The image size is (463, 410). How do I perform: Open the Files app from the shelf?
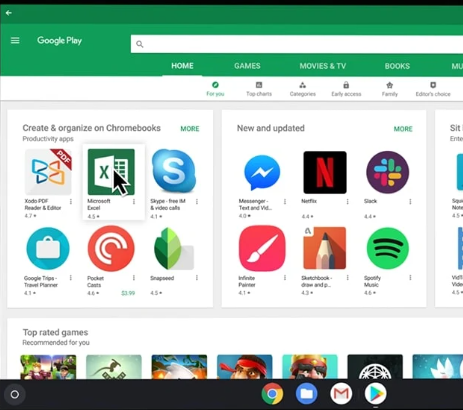pyautogui.click(x=307, y=394)
